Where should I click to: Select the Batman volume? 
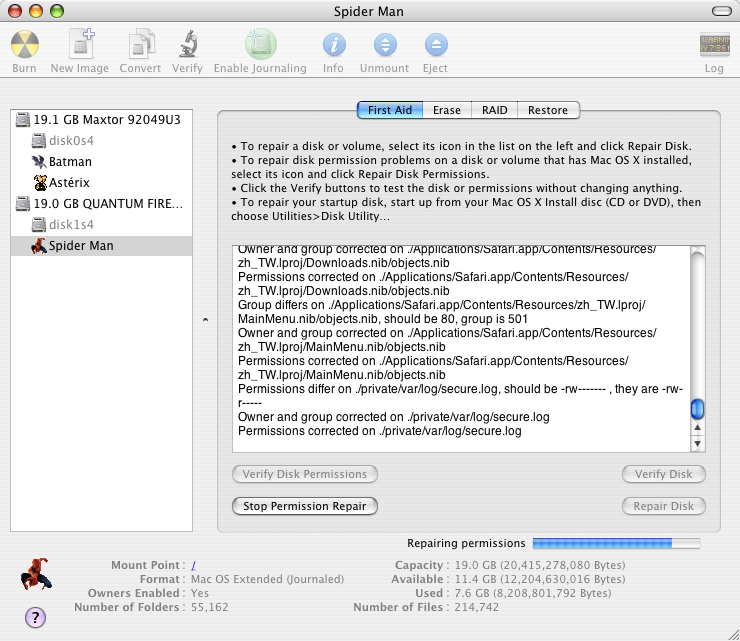101,161
